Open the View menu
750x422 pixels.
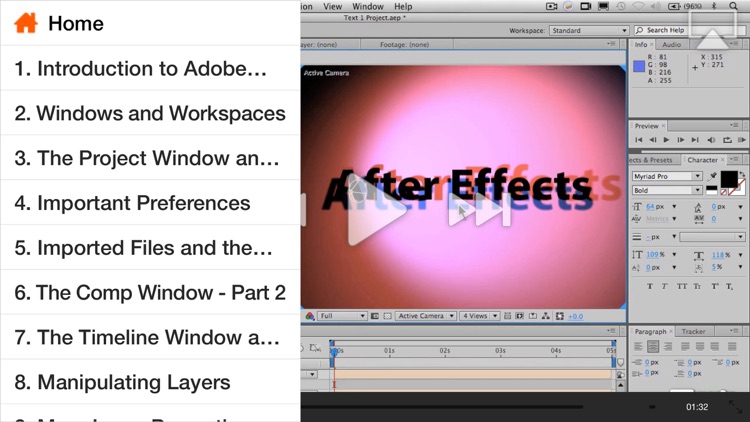332,6
